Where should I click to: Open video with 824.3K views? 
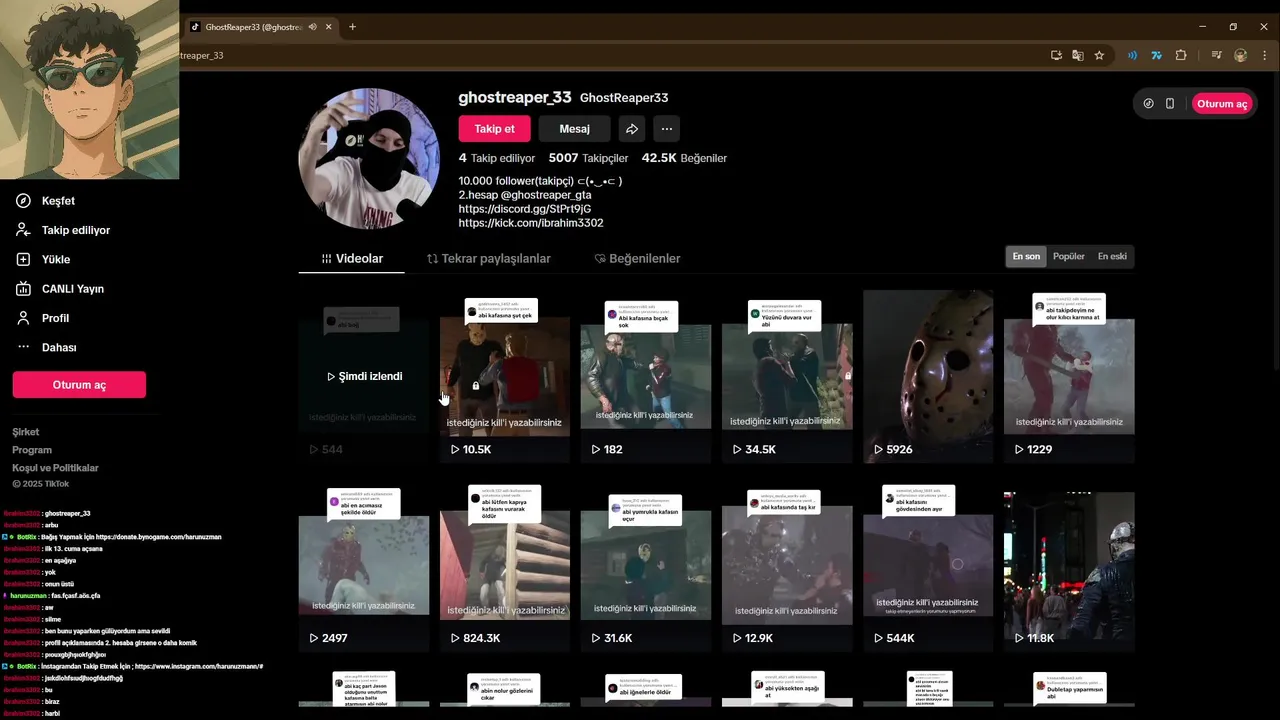point(505,566)
